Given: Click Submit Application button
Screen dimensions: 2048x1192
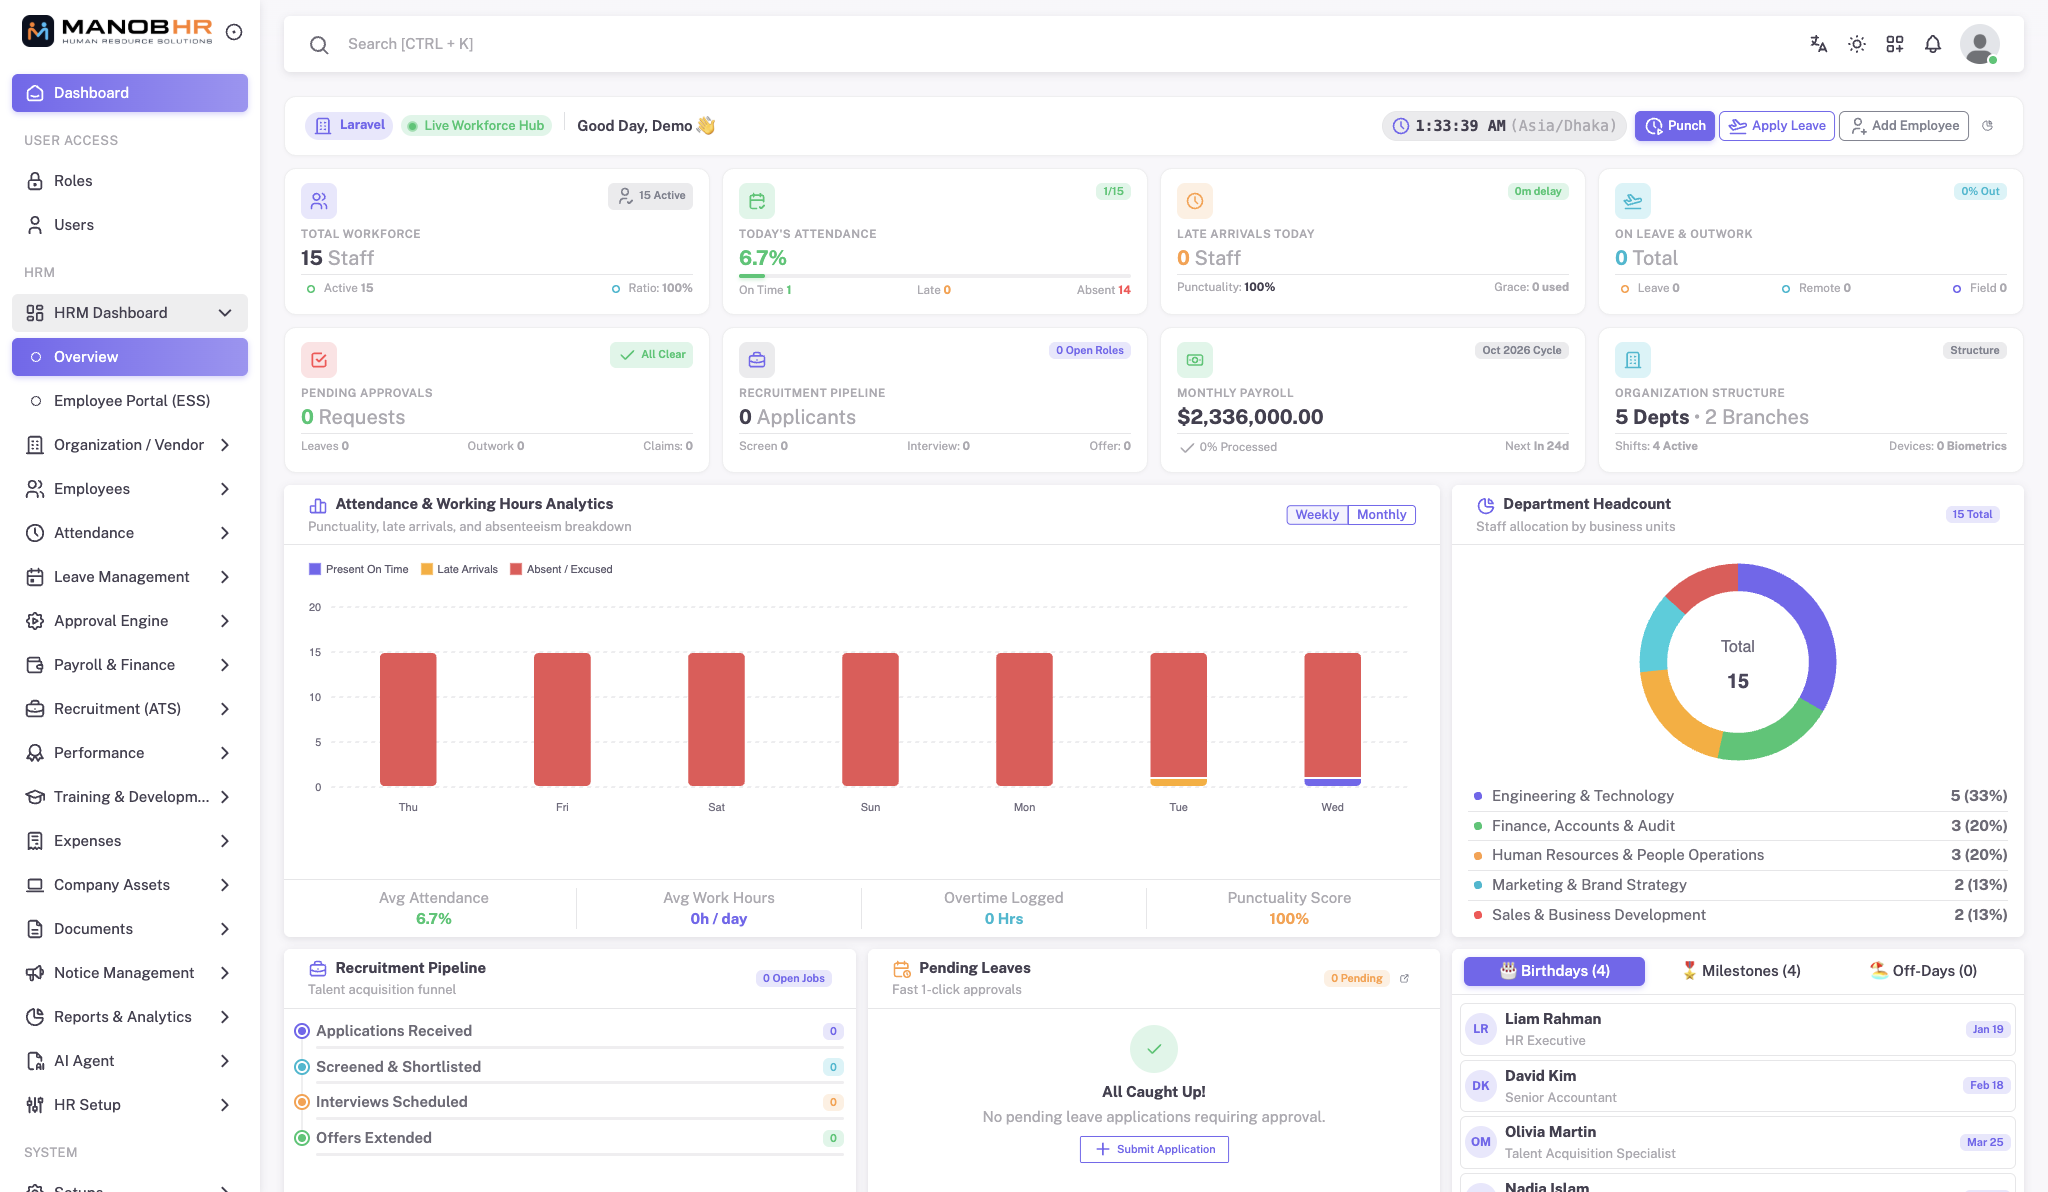Looking at the screenshot, I should pyautogui.click(x=1154, y=1149).
